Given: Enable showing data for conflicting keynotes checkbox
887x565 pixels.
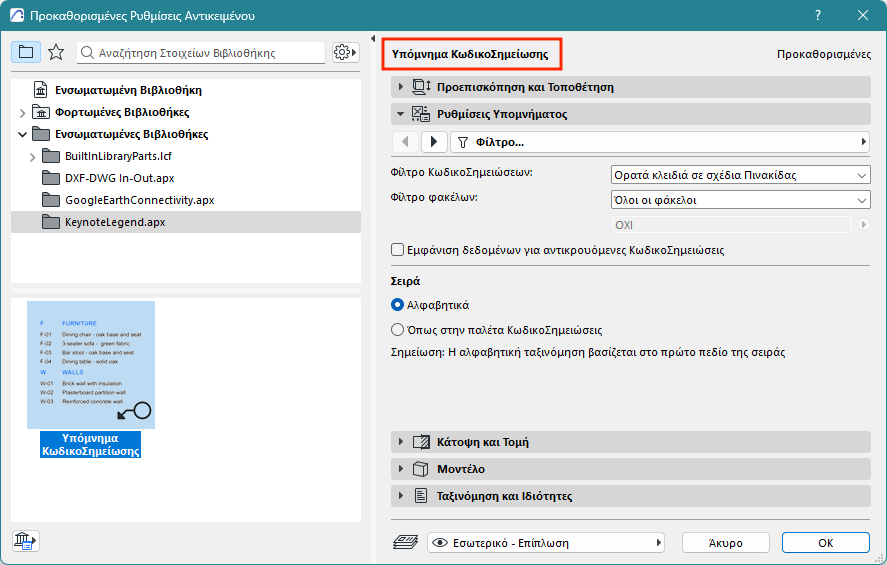Looking at the screenshot, I should pyautogui.click(x=398, y=250).
